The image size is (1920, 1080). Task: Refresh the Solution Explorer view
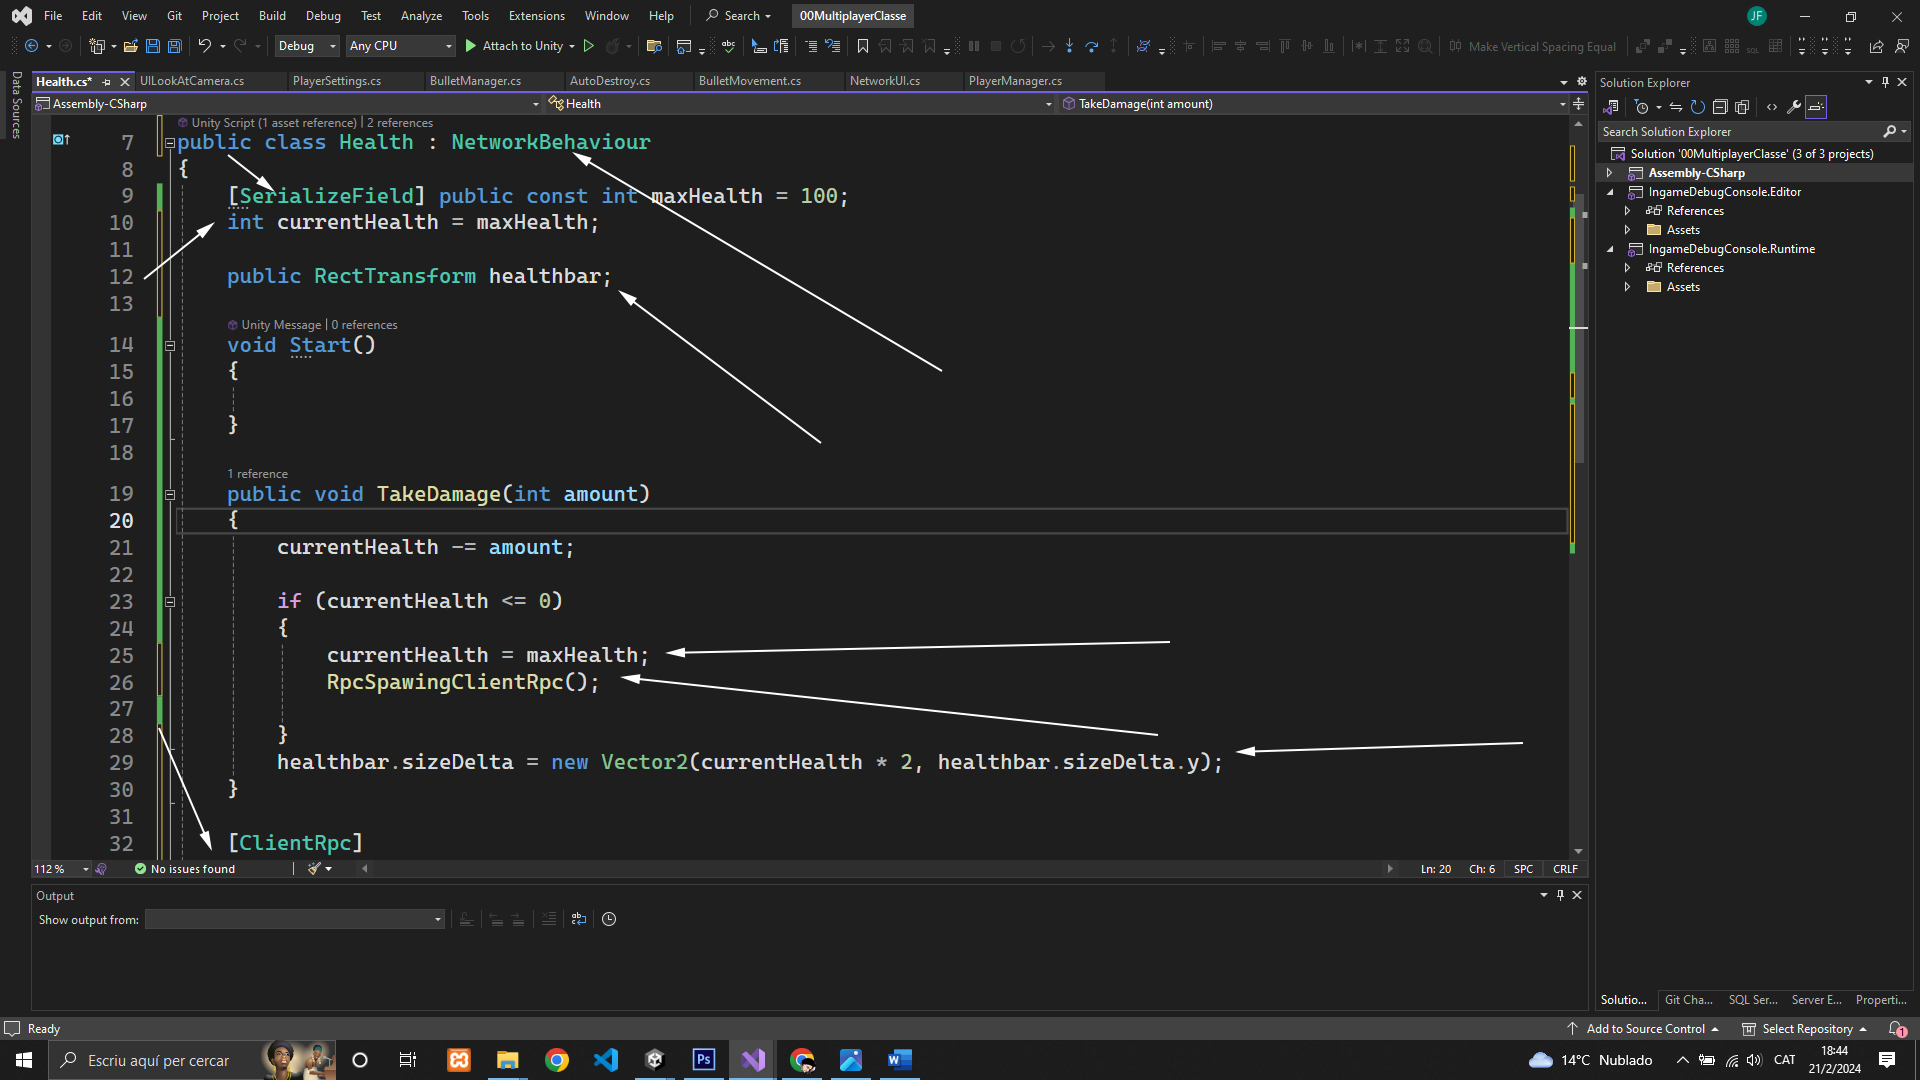point(1697,107)
